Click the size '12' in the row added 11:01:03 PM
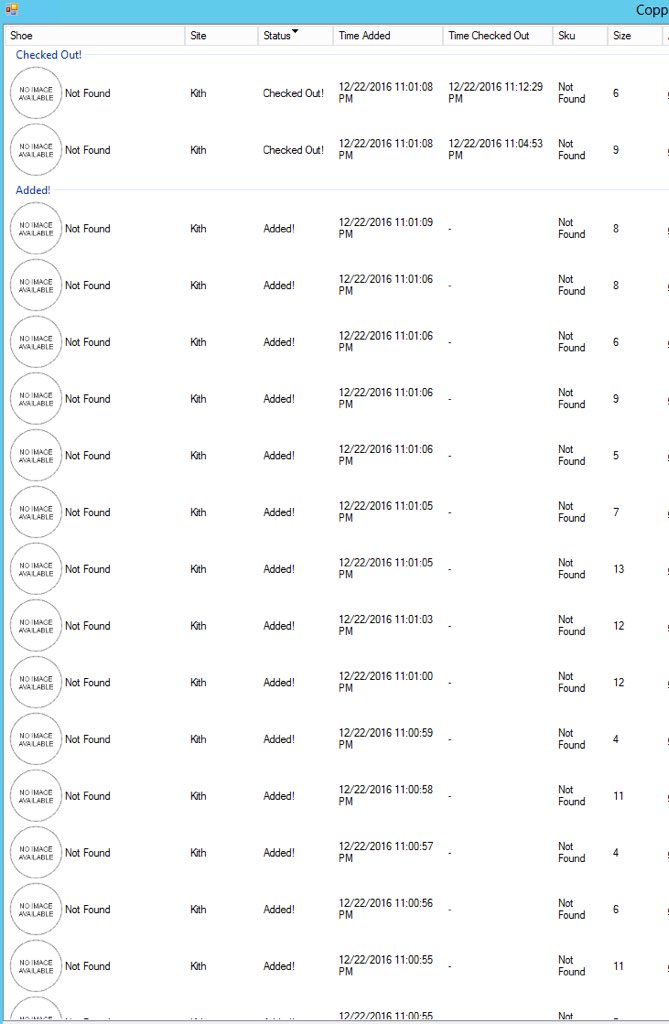 pyautogui.click(x=619, y=626)
